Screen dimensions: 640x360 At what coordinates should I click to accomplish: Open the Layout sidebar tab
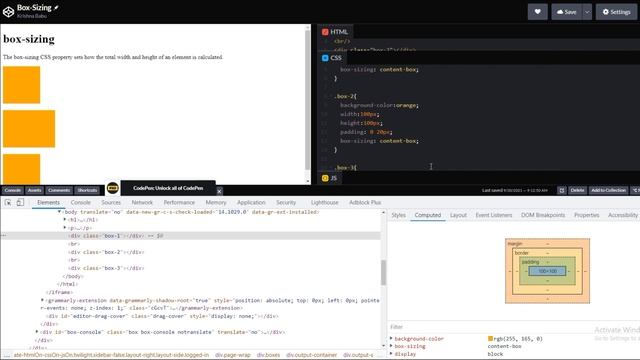(x=458, y=215)
